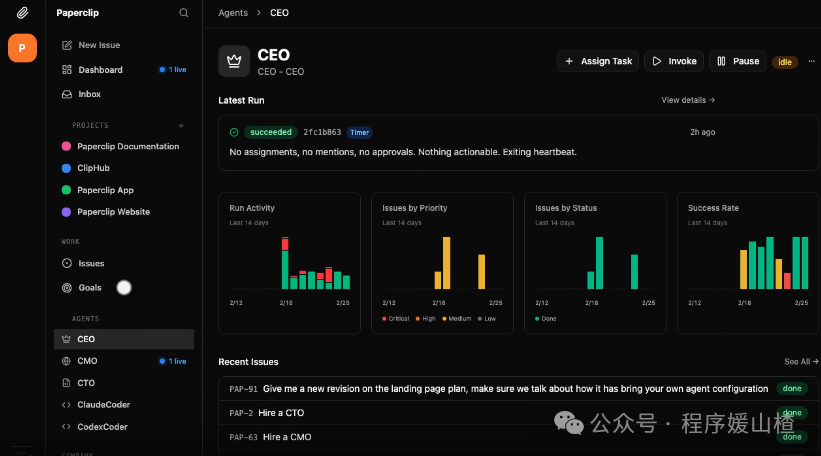Screen dimensions: 821x456
Task: Click the green Paperclip App dot
Action: click(66, 190)
